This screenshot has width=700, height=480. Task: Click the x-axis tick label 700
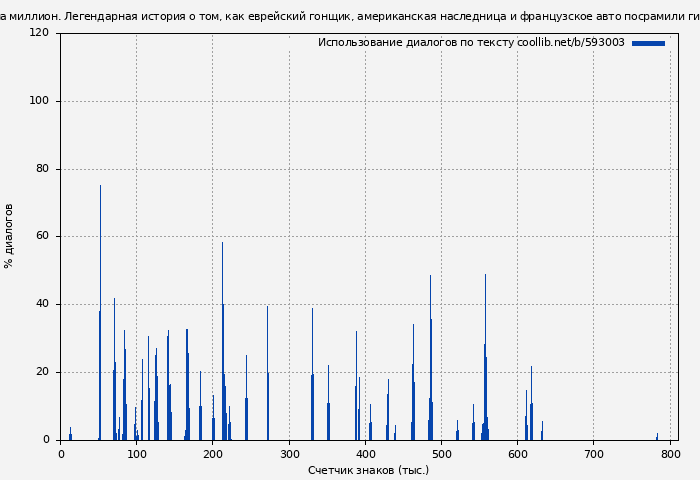[x=594, y=454]
